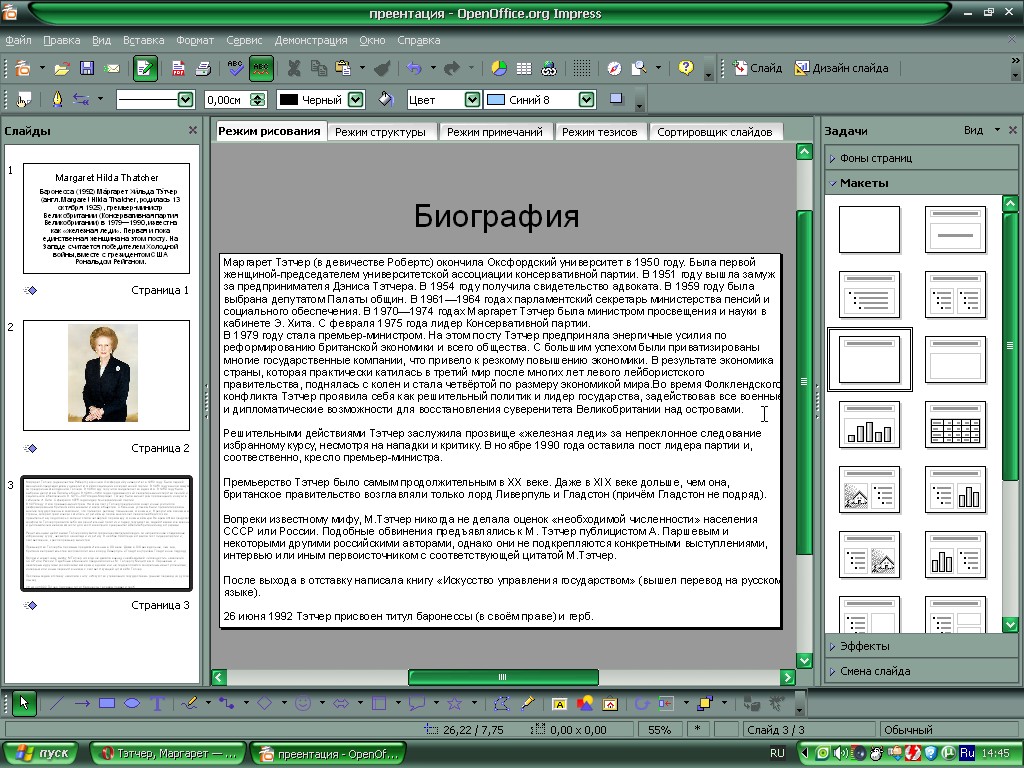
Task: Export directly as PDF
Action: click(178, 68)
